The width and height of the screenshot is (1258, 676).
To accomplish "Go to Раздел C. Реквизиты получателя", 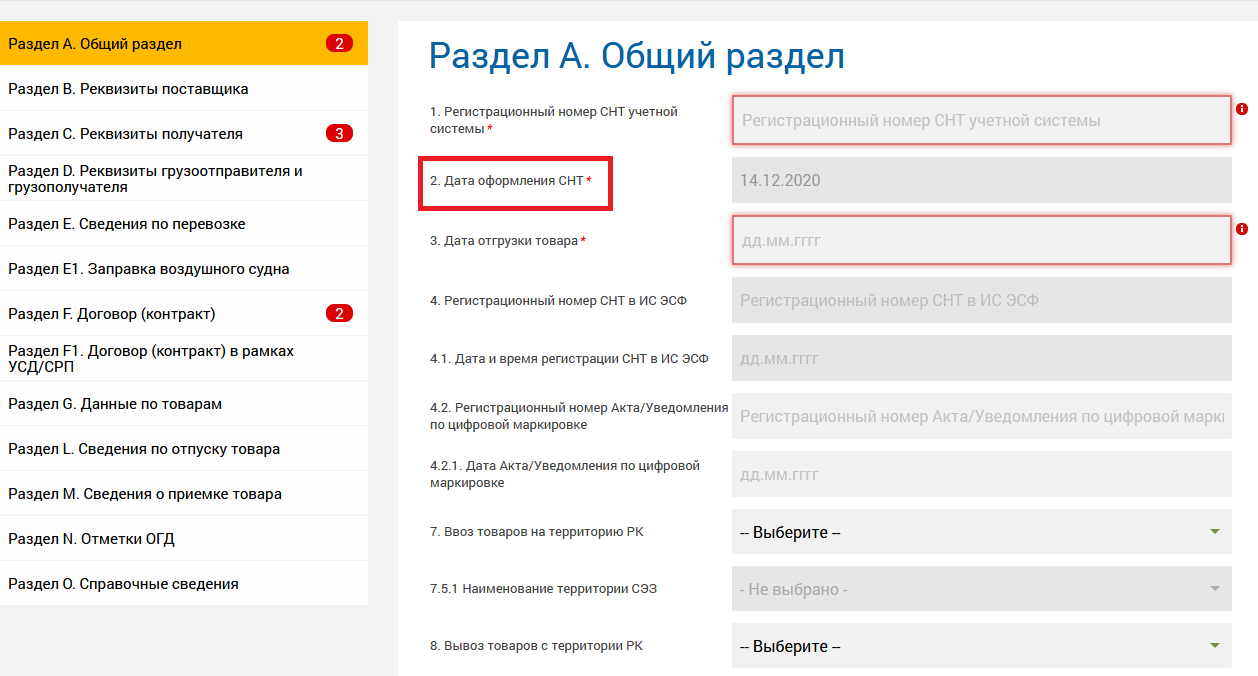I will pyautogui.click(x=184, y=134).
